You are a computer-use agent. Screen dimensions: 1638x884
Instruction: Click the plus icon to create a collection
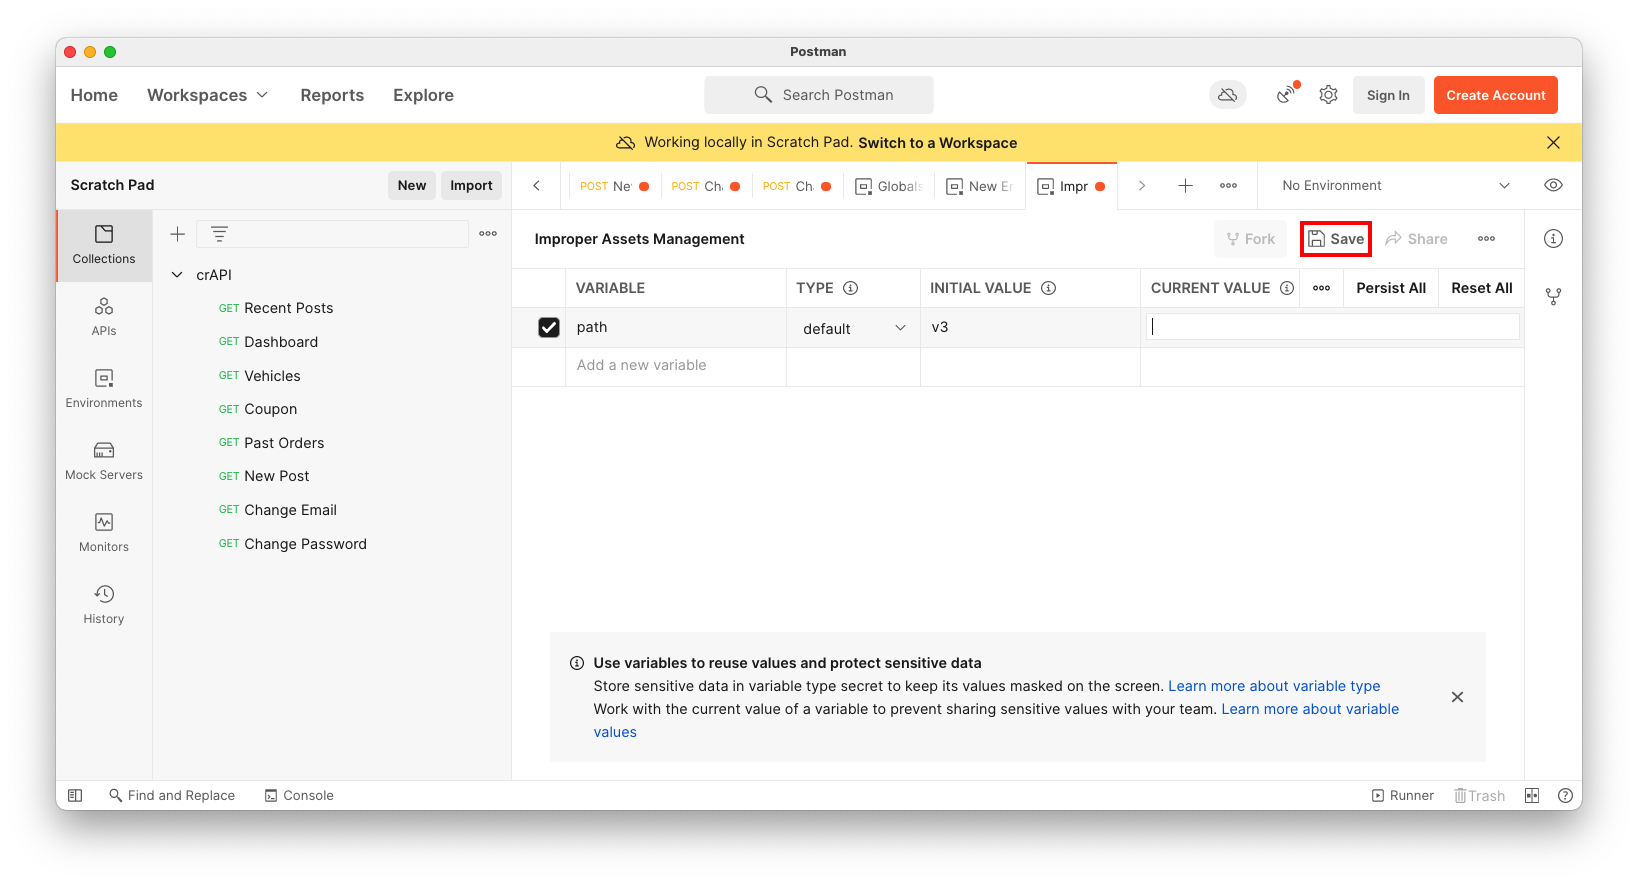tap(177, 234)
